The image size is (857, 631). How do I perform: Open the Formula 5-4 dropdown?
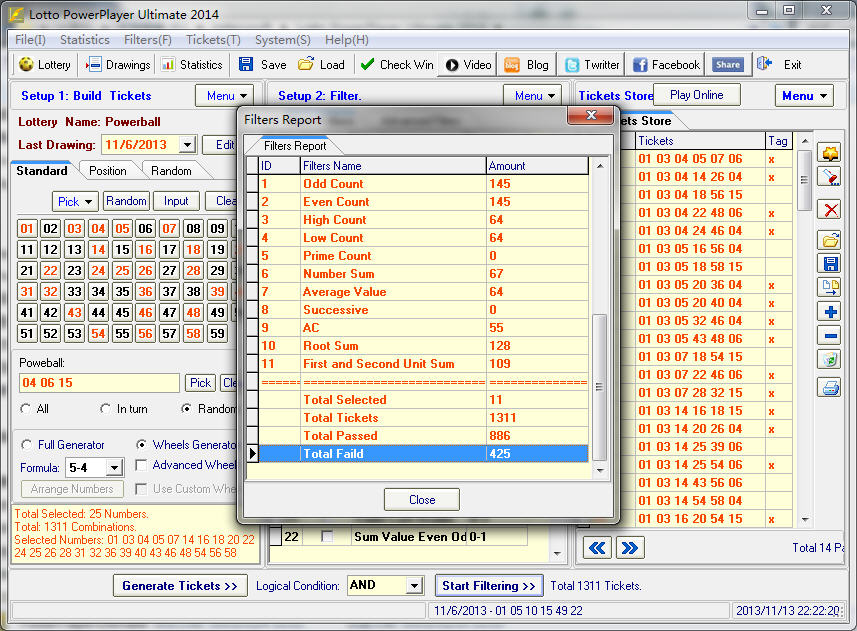114,468
